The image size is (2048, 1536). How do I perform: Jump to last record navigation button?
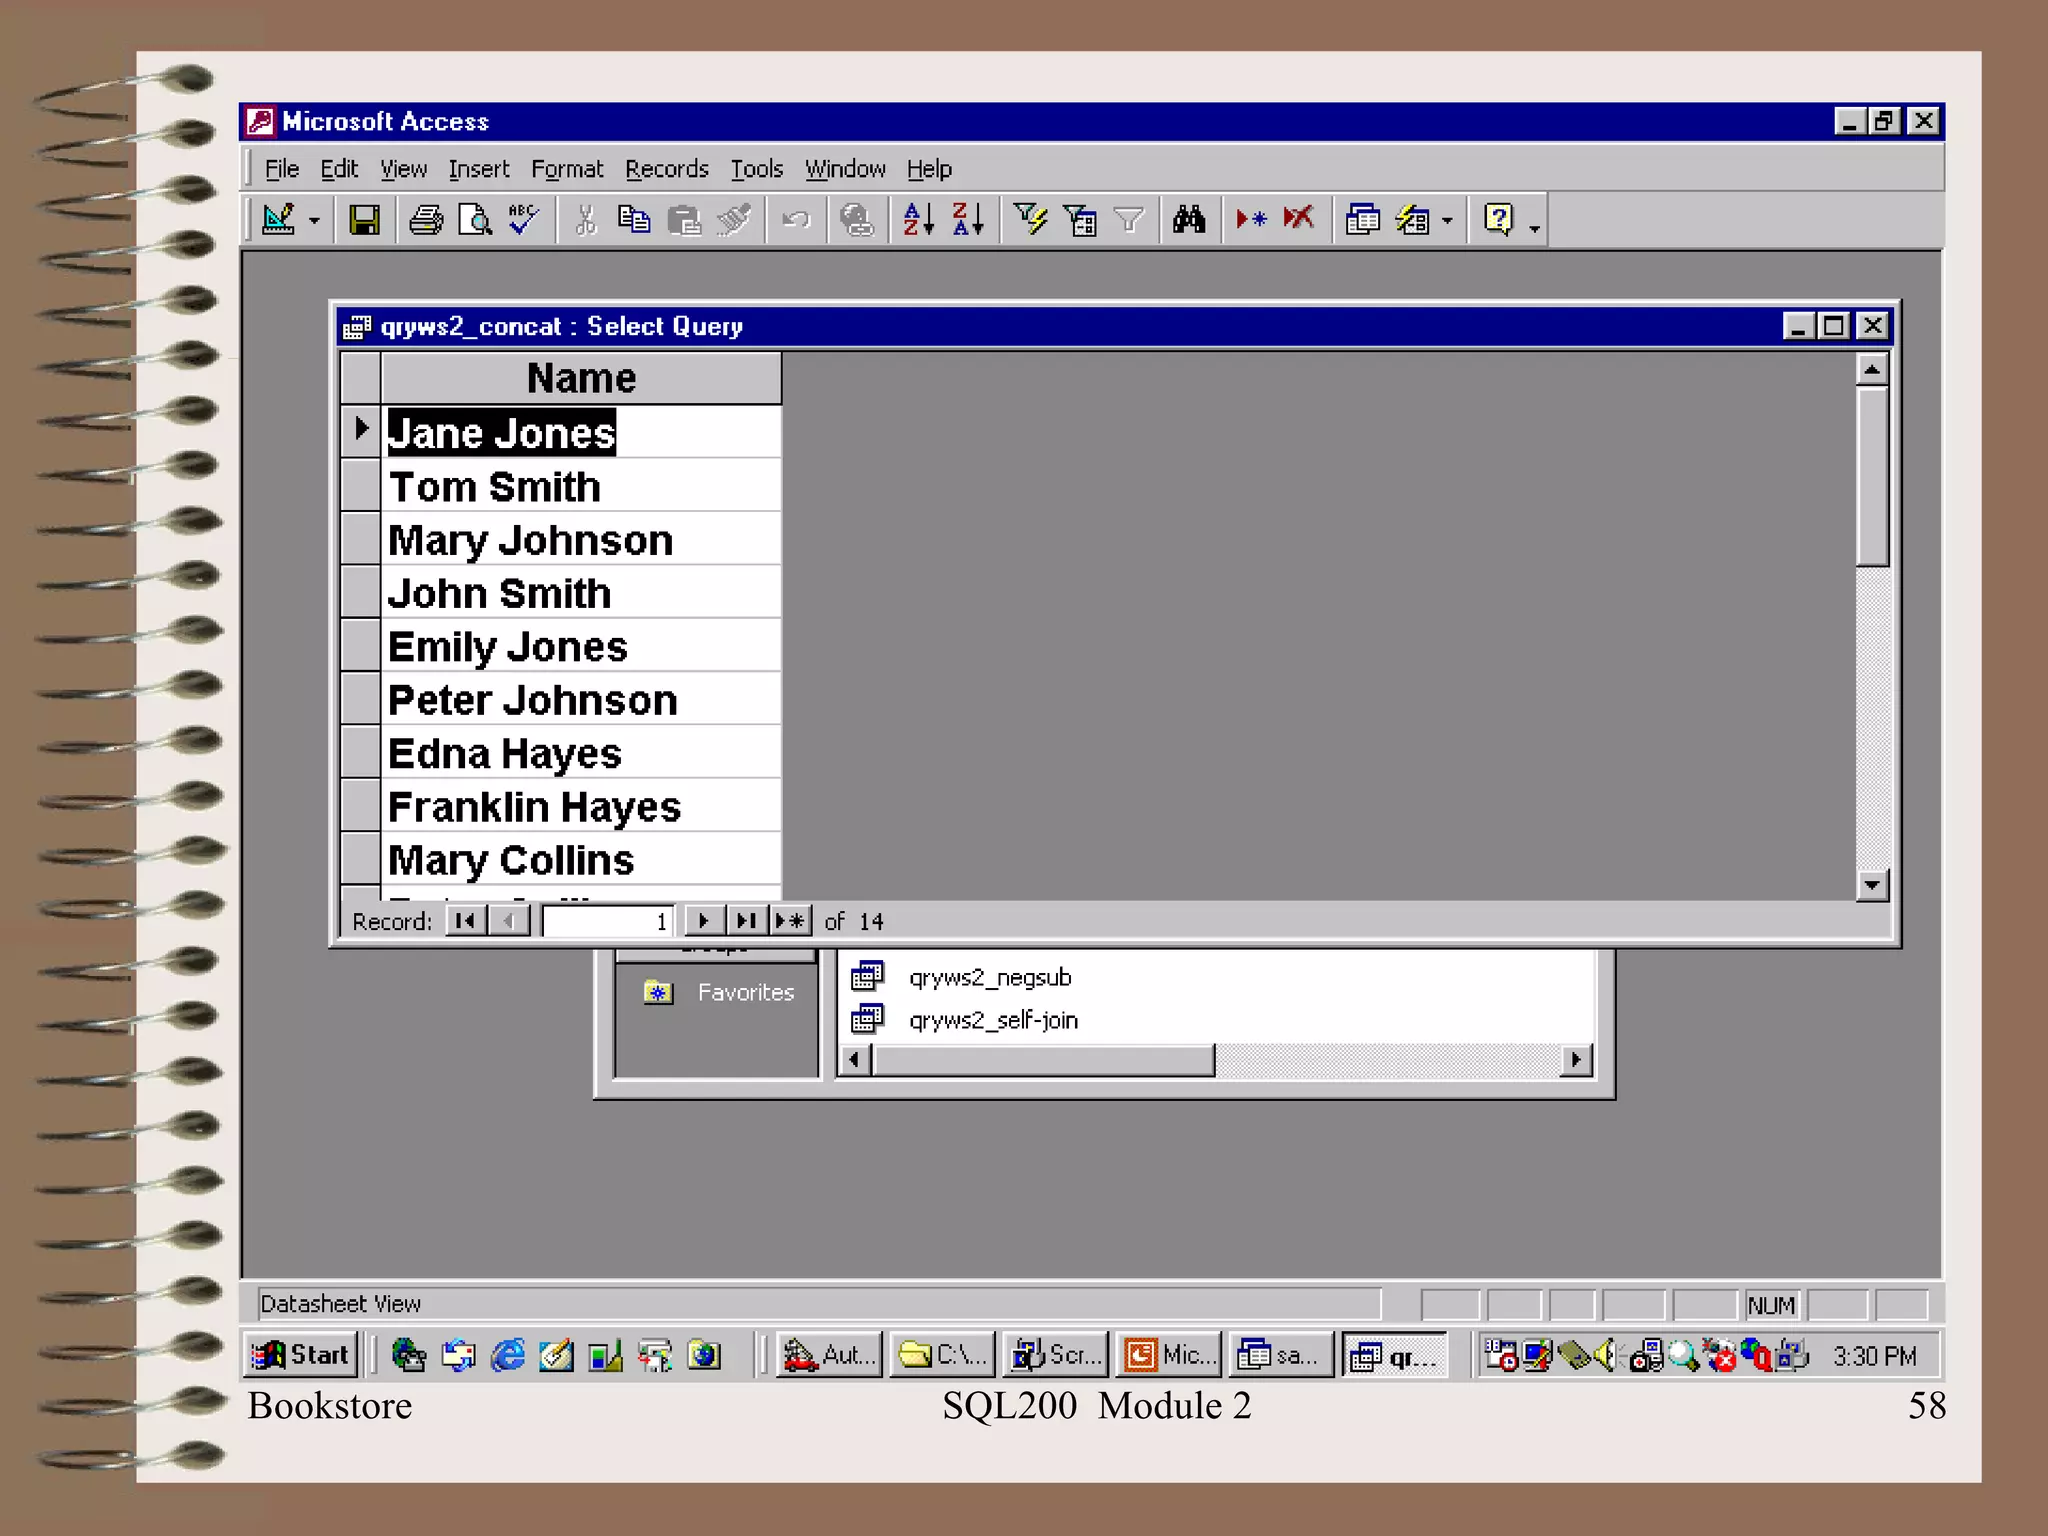click(745, 920)
